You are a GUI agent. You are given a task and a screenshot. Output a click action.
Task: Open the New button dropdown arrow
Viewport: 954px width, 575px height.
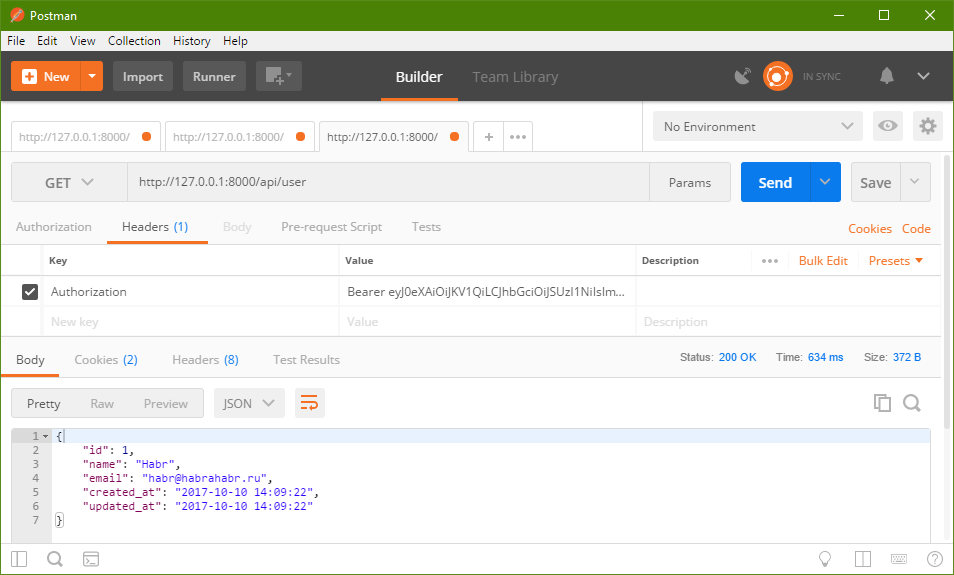pos(92,76)
